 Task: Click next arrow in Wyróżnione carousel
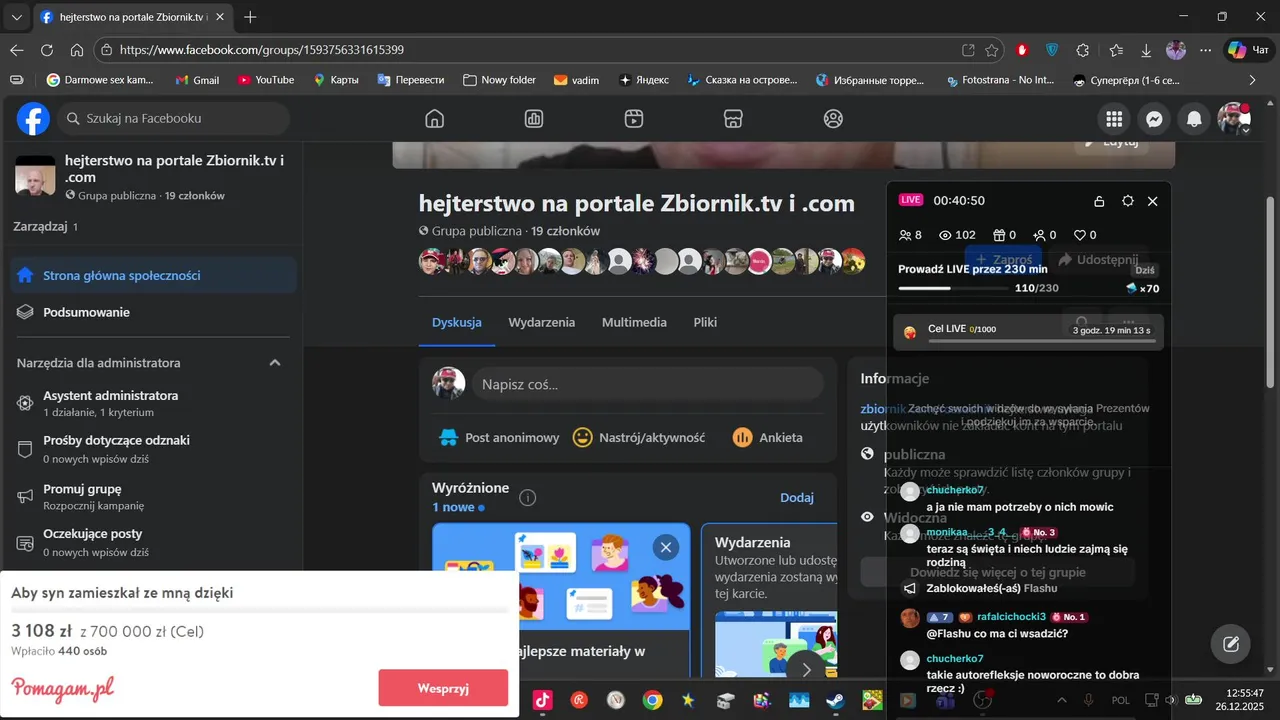[x=806, y=668]
